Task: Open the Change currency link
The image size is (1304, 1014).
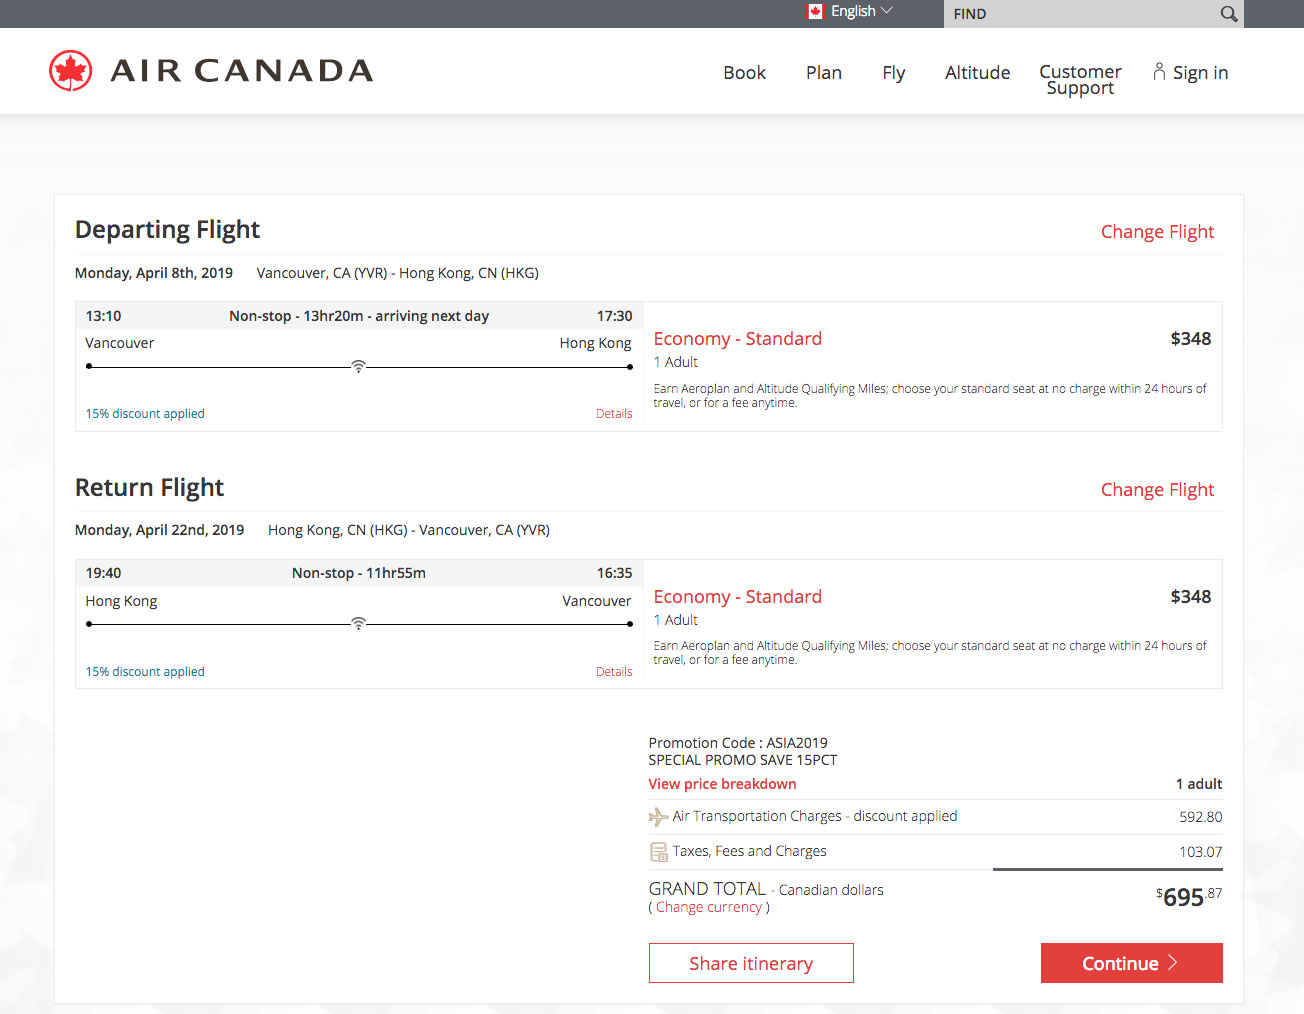Action: [x=709, y=906]
